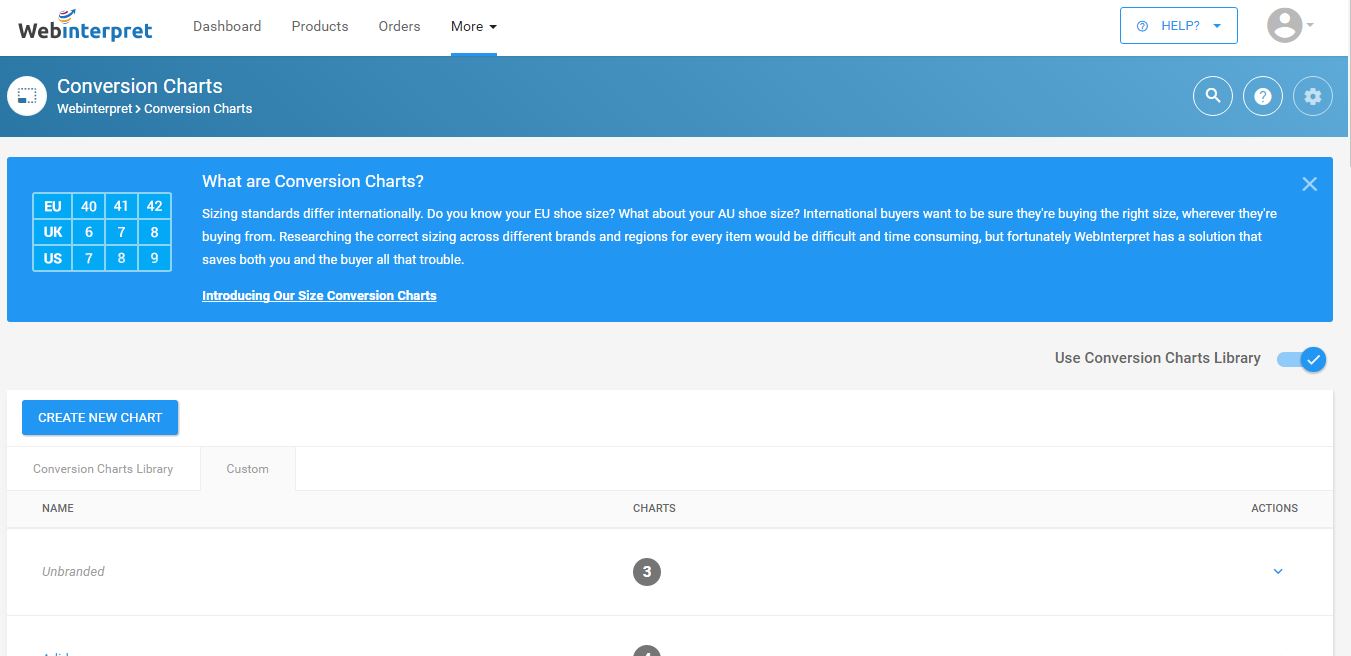Viewport: 1351px width, 656px height.
Task: Open the HELP? dropdown
Action: click(1179, 26)
